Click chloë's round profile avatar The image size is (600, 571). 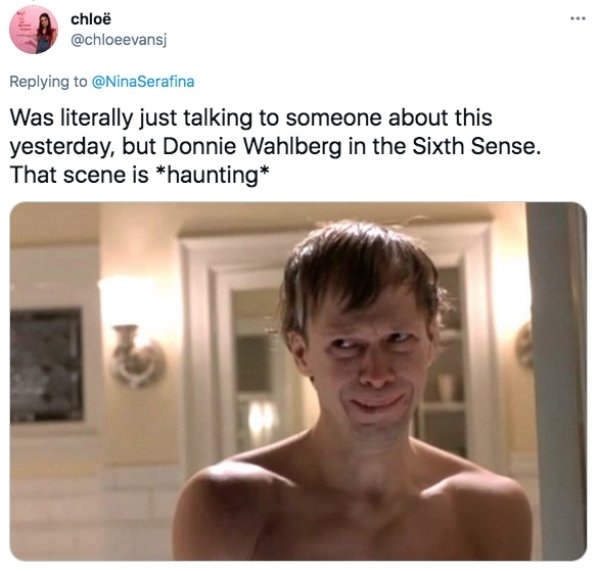click(x=34, y=29)
